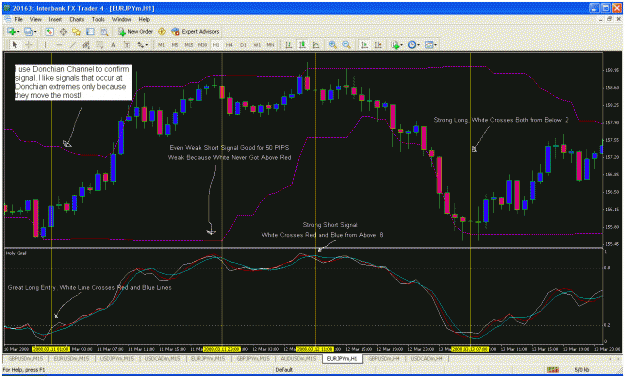Open the View menu
This screenshot has width=625, height=376.
35,19
